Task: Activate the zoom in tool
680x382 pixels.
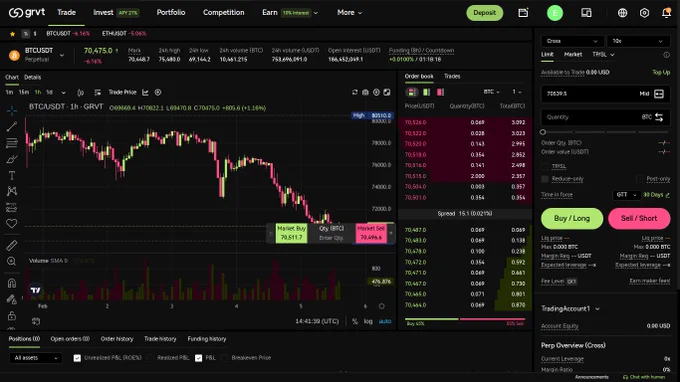Action: click(x=12, y=261)
